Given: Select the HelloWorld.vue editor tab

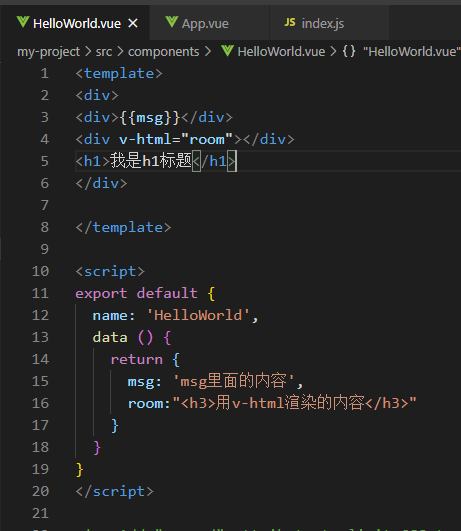Looking at the screenshot, I should (75, 23).
